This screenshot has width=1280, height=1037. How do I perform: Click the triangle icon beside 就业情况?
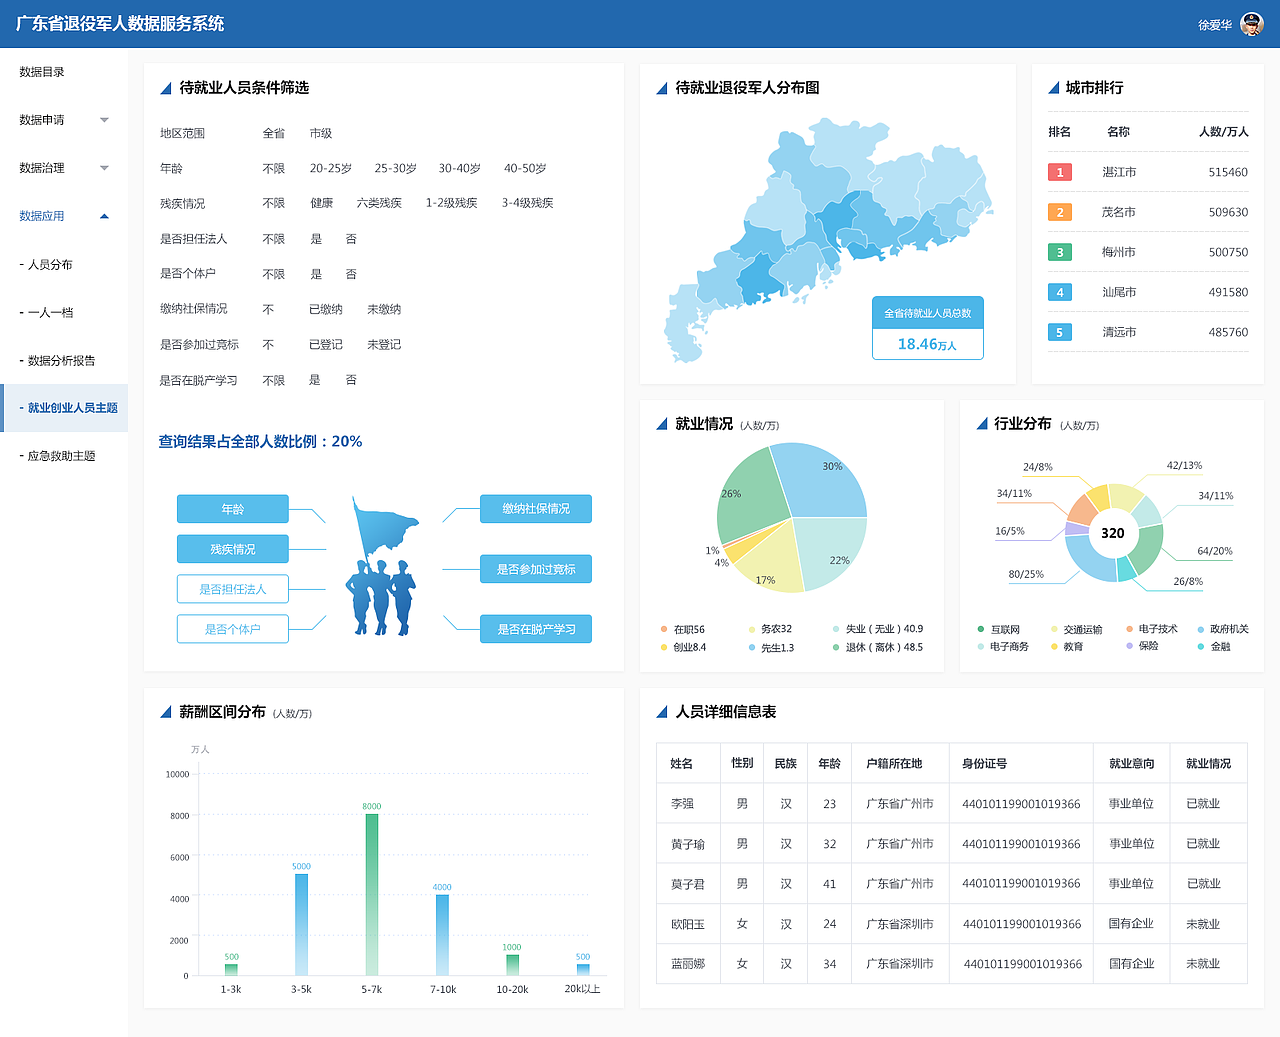(x=662, y=424)
